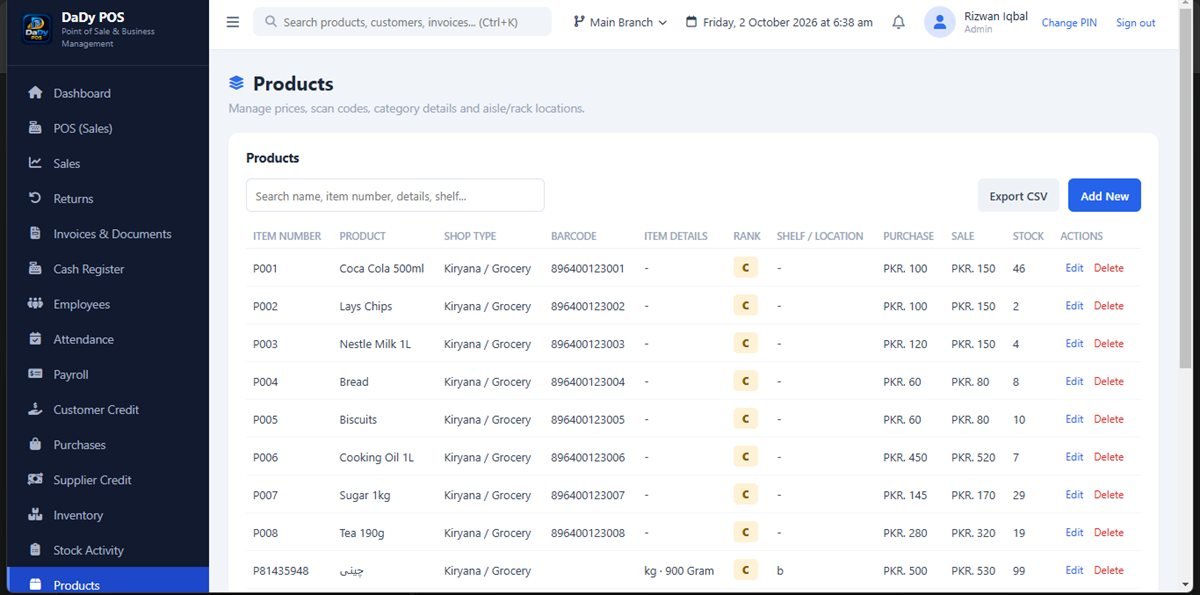Screen dimensions: 1200x595
Task: Click 'PKR. 520' sale price
Action: [973, 458]
